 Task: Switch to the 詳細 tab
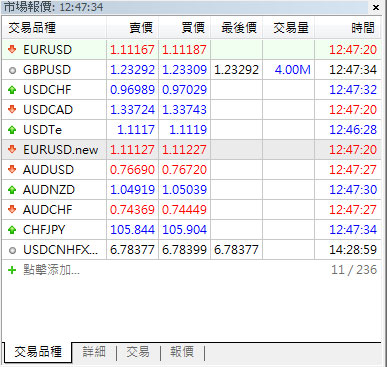(x=94, y=352)
